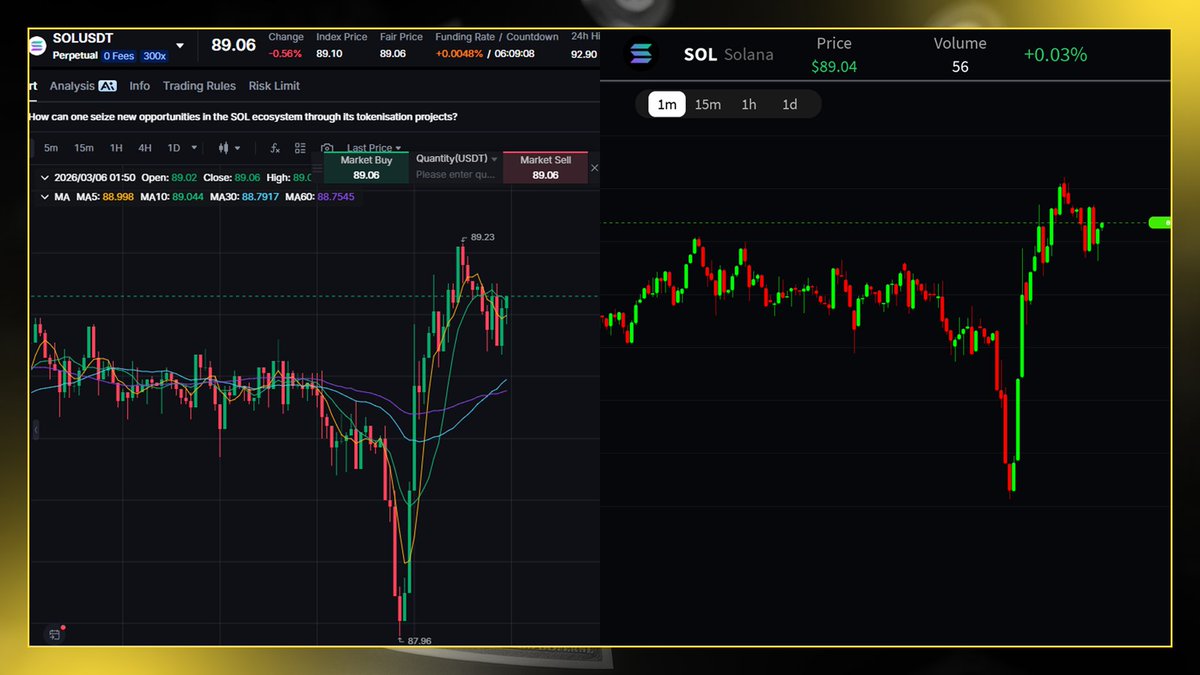Switch to the Info tab

pos(140,86)
